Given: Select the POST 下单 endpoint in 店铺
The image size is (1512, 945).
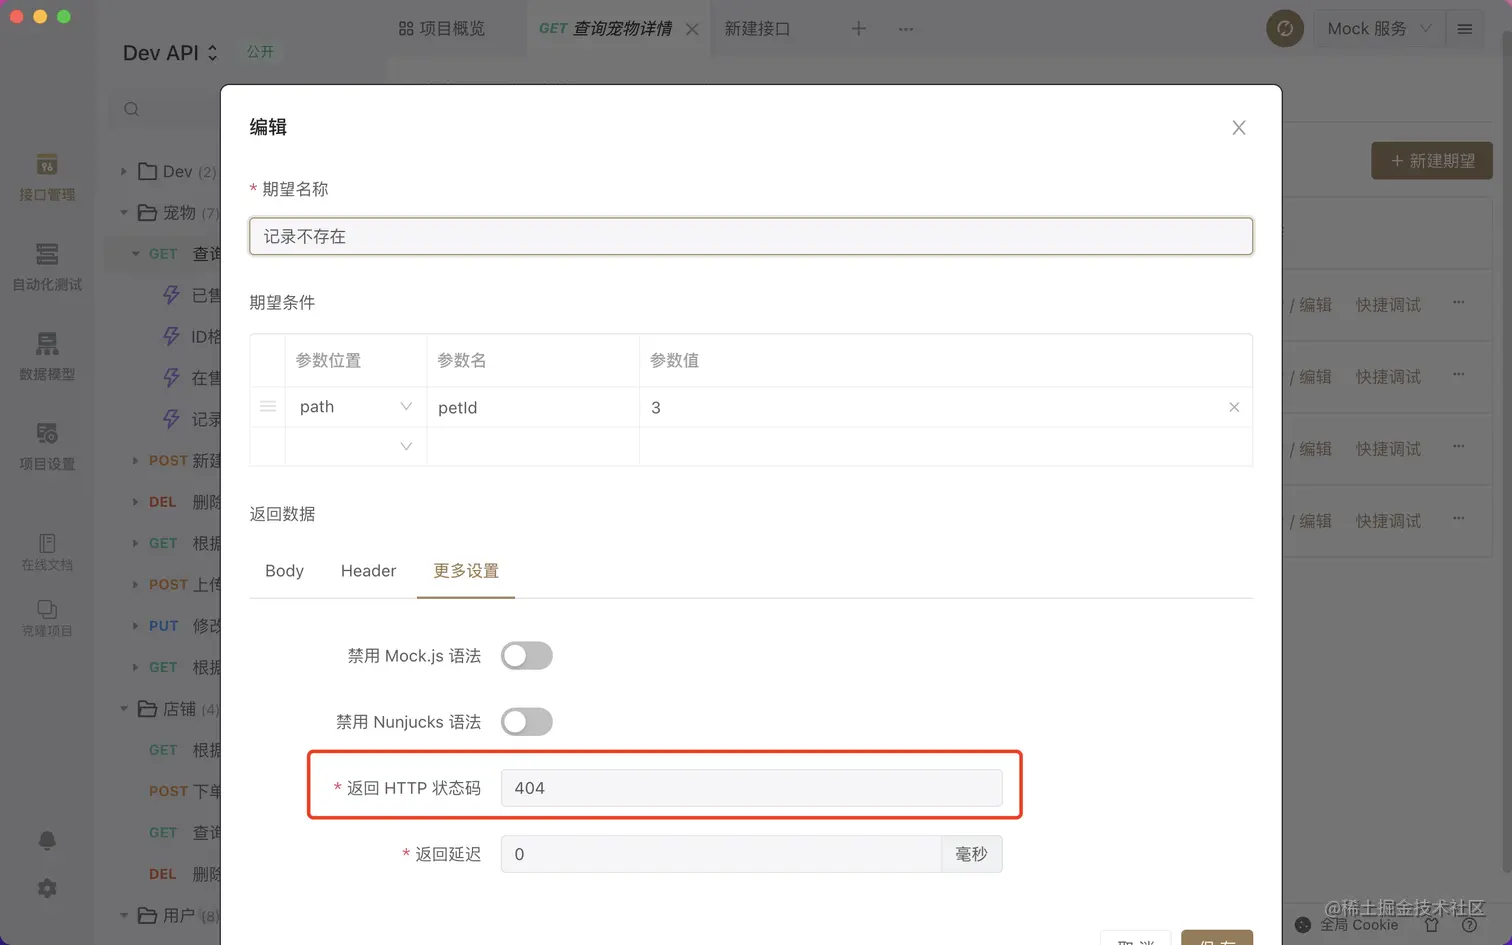Looking at the screenshot, I should (x=184, y=791).
